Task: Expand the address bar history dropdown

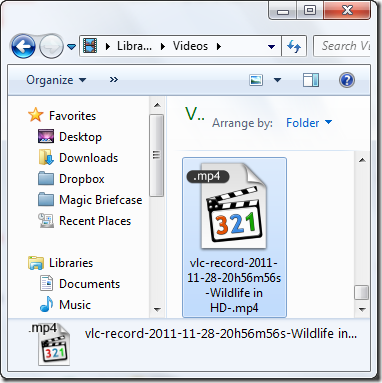Action: coord(272,47)
